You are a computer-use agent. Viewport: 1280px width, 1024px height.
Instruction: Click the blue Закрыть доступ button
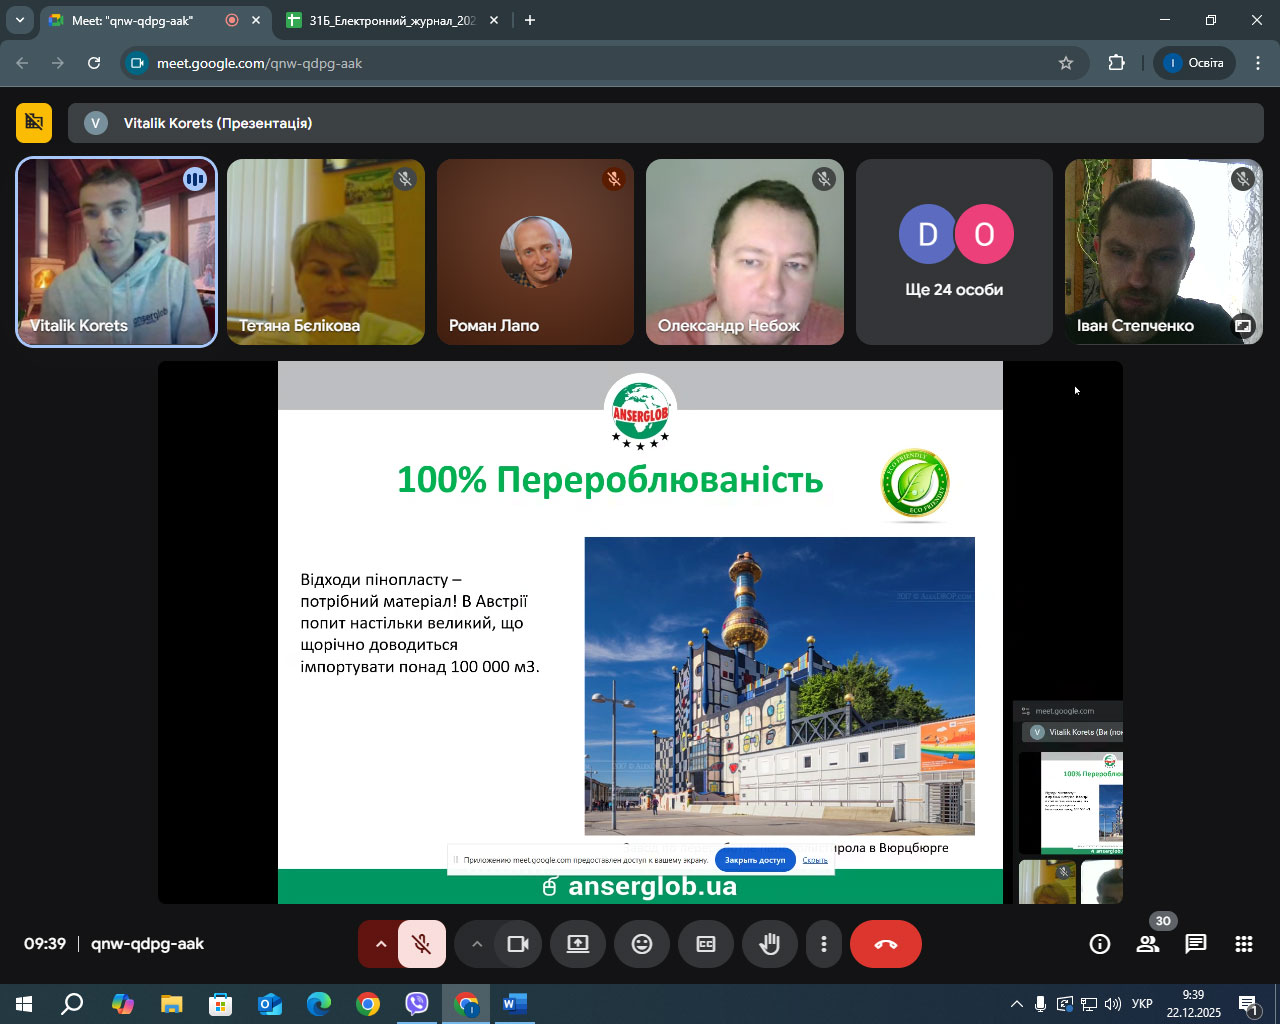coord(755,860)
